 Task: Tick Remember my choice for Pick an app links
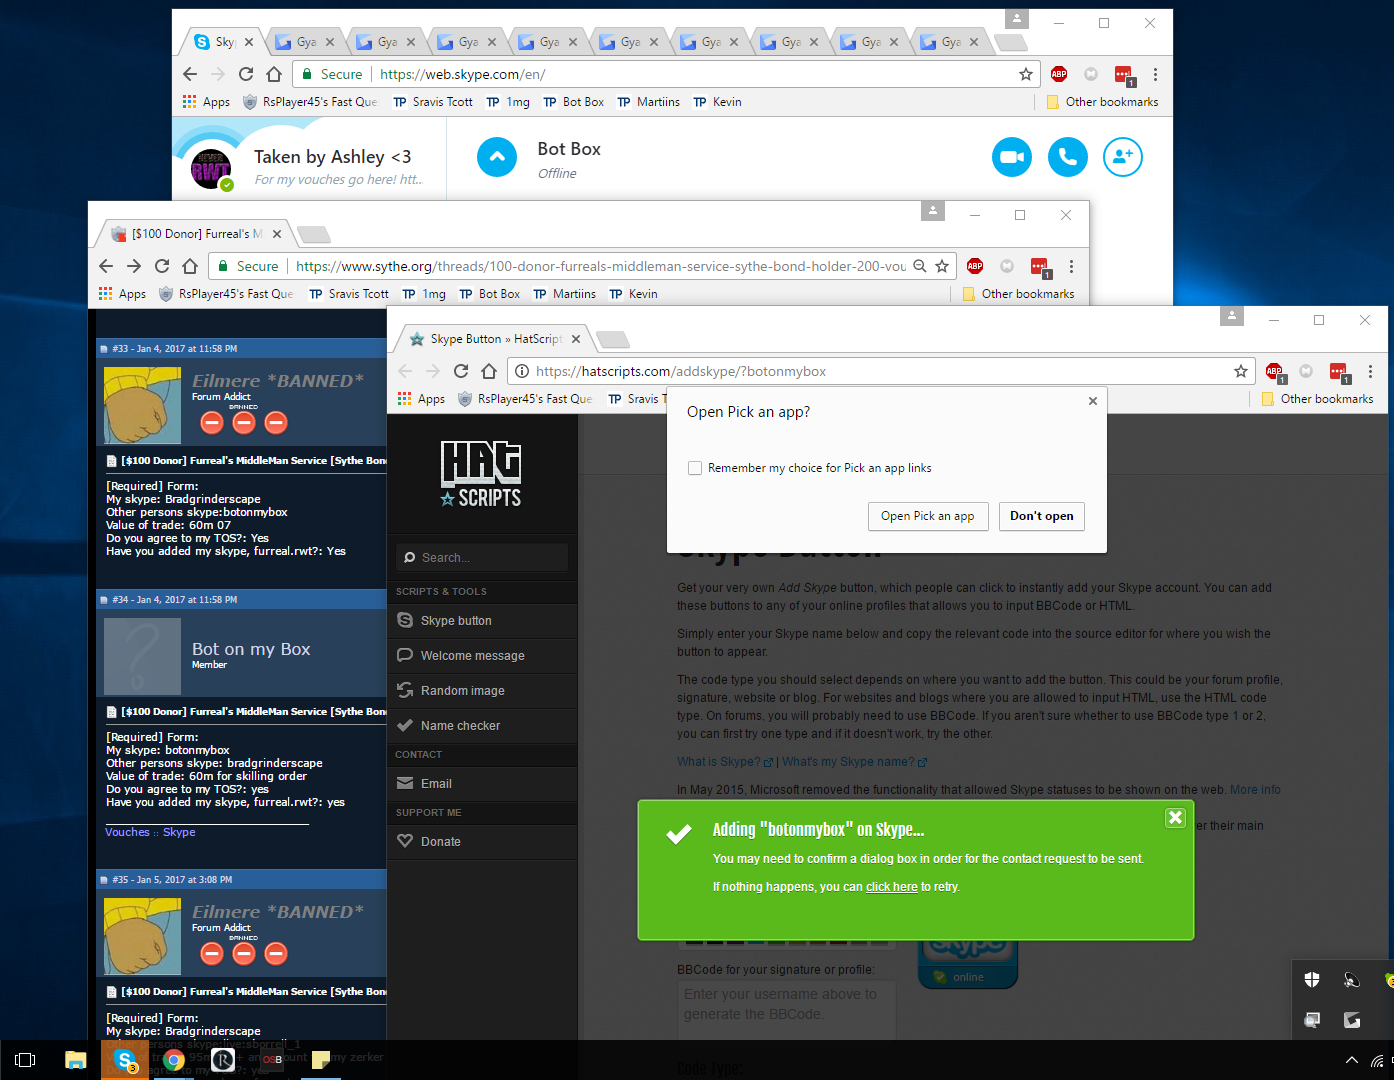point(695,468)
